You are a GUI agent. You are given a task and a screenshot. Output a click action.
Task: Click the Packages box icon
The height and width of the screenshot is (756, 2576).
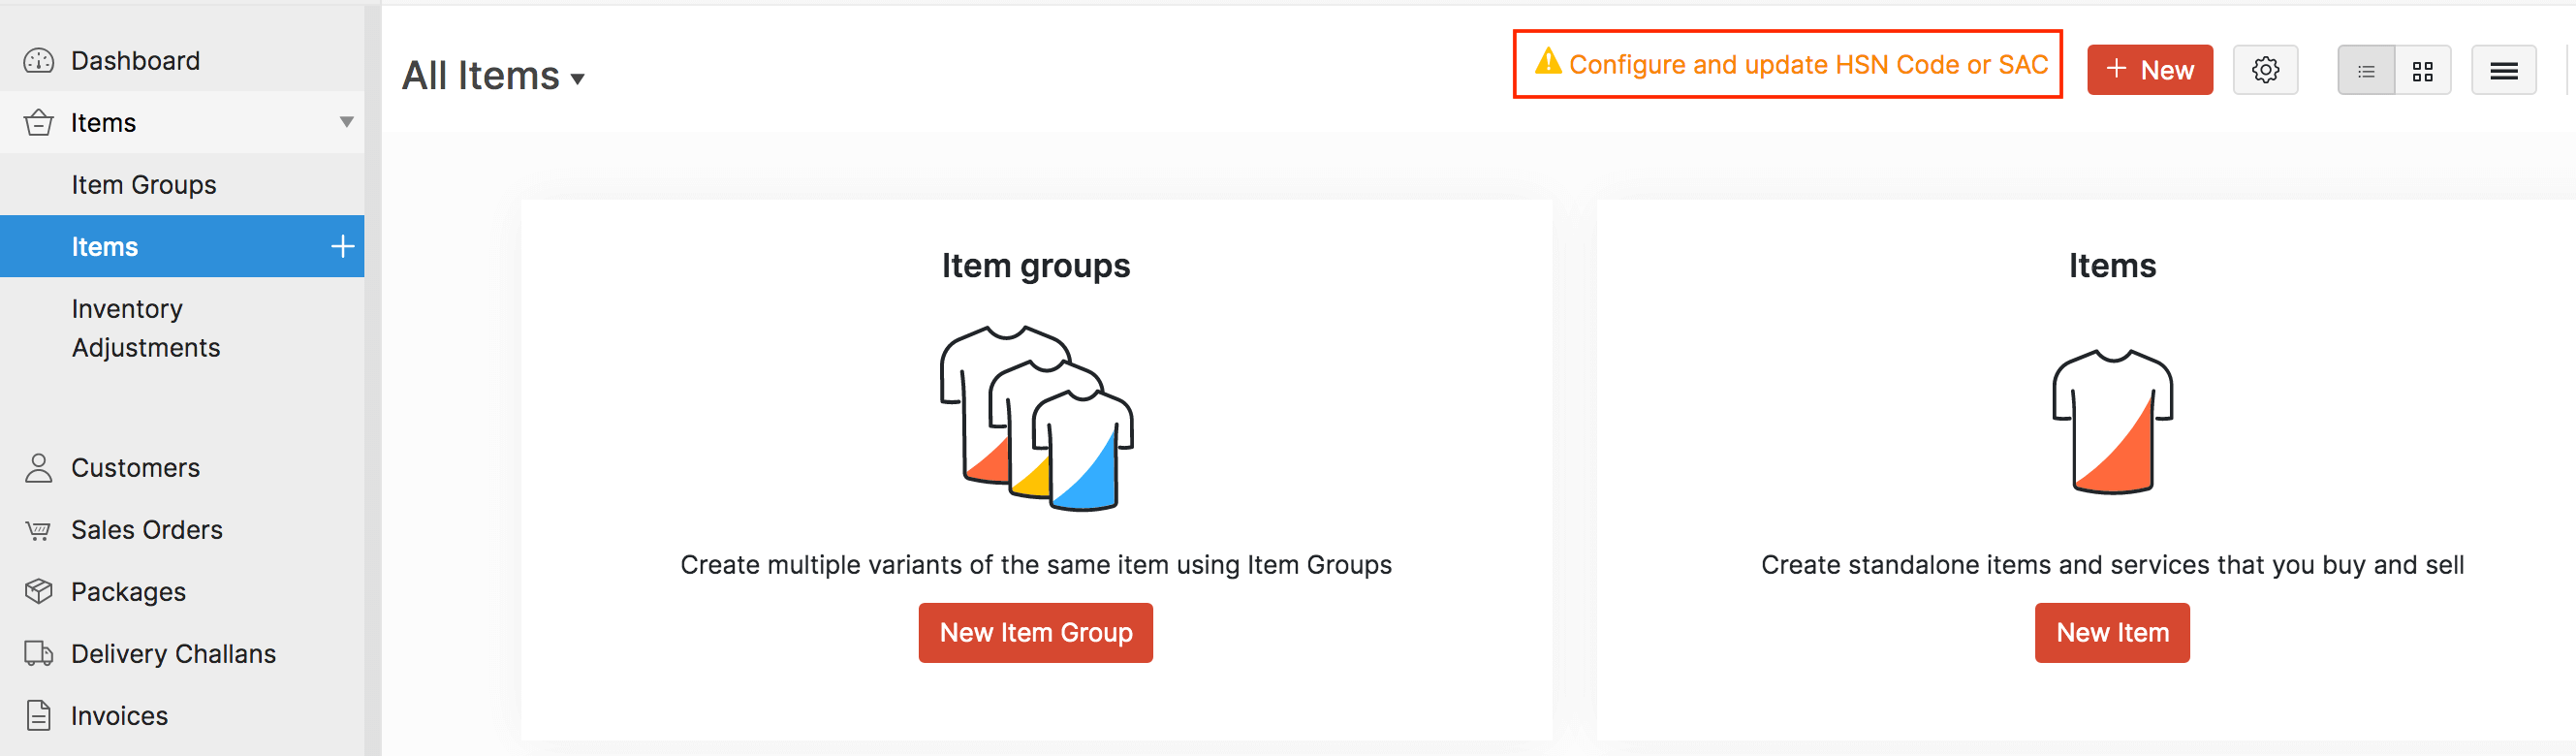point(38,591)
